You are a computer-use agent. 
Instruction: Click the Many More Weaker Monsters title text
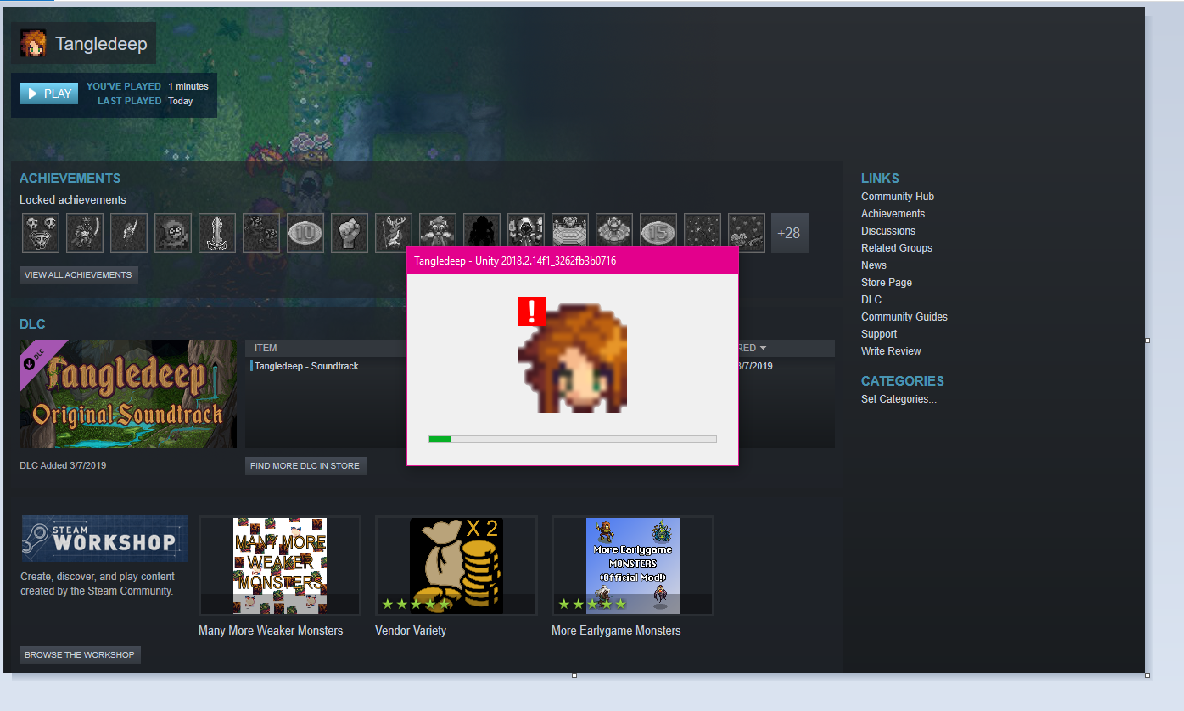(x=270, y=630)
